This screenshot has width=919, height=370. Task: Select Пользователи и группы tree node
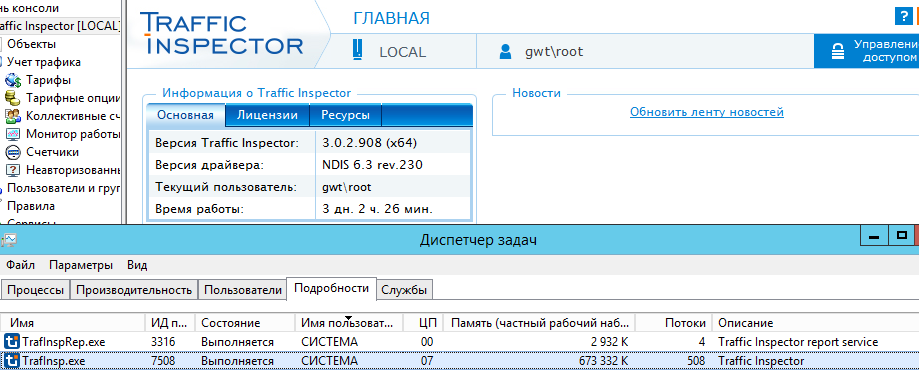pos(63,188)
